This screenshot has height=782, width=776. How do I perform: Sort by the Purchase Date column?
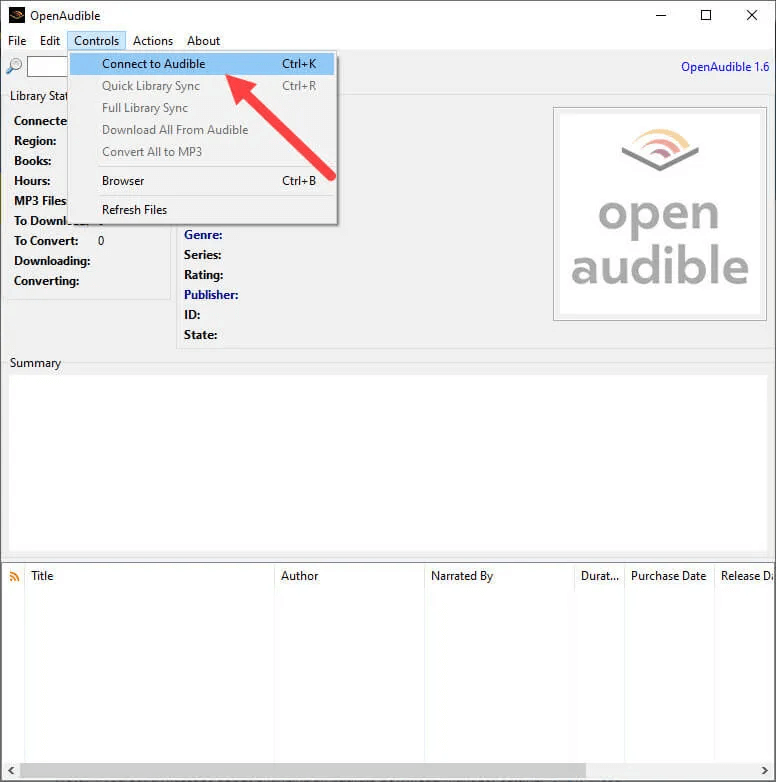[x=668, y=576]
